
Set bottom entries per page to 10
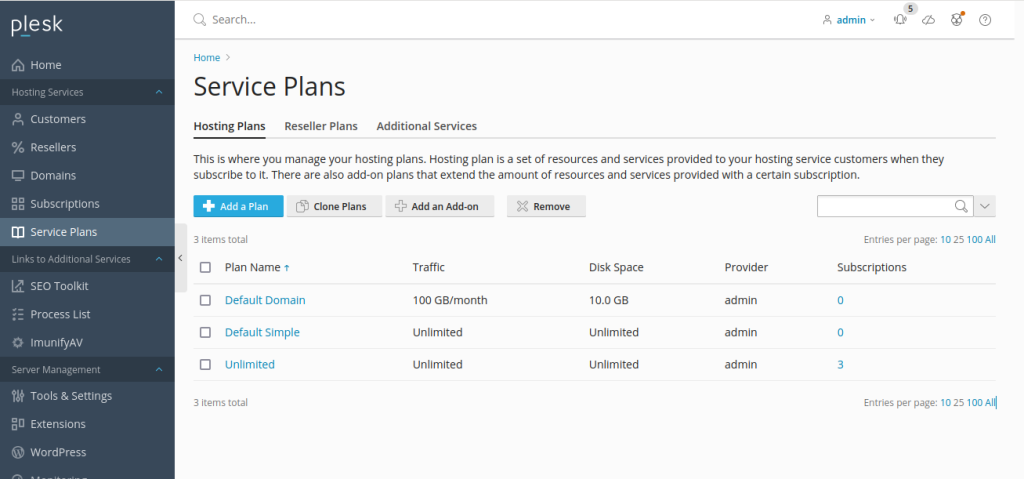point(945,403)
